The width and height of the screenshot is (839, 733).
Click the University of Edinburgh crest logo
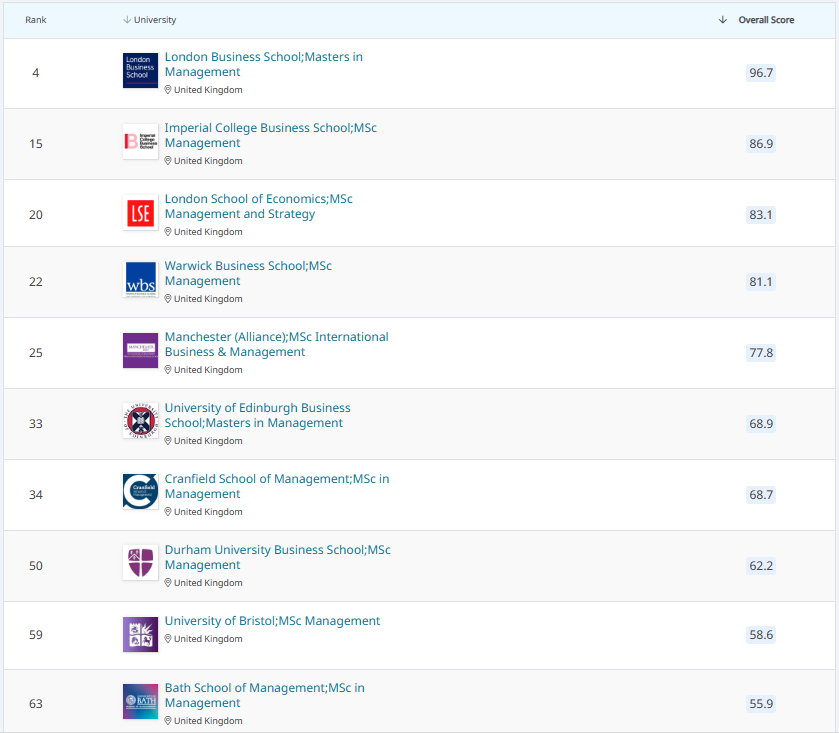(140, 421)
